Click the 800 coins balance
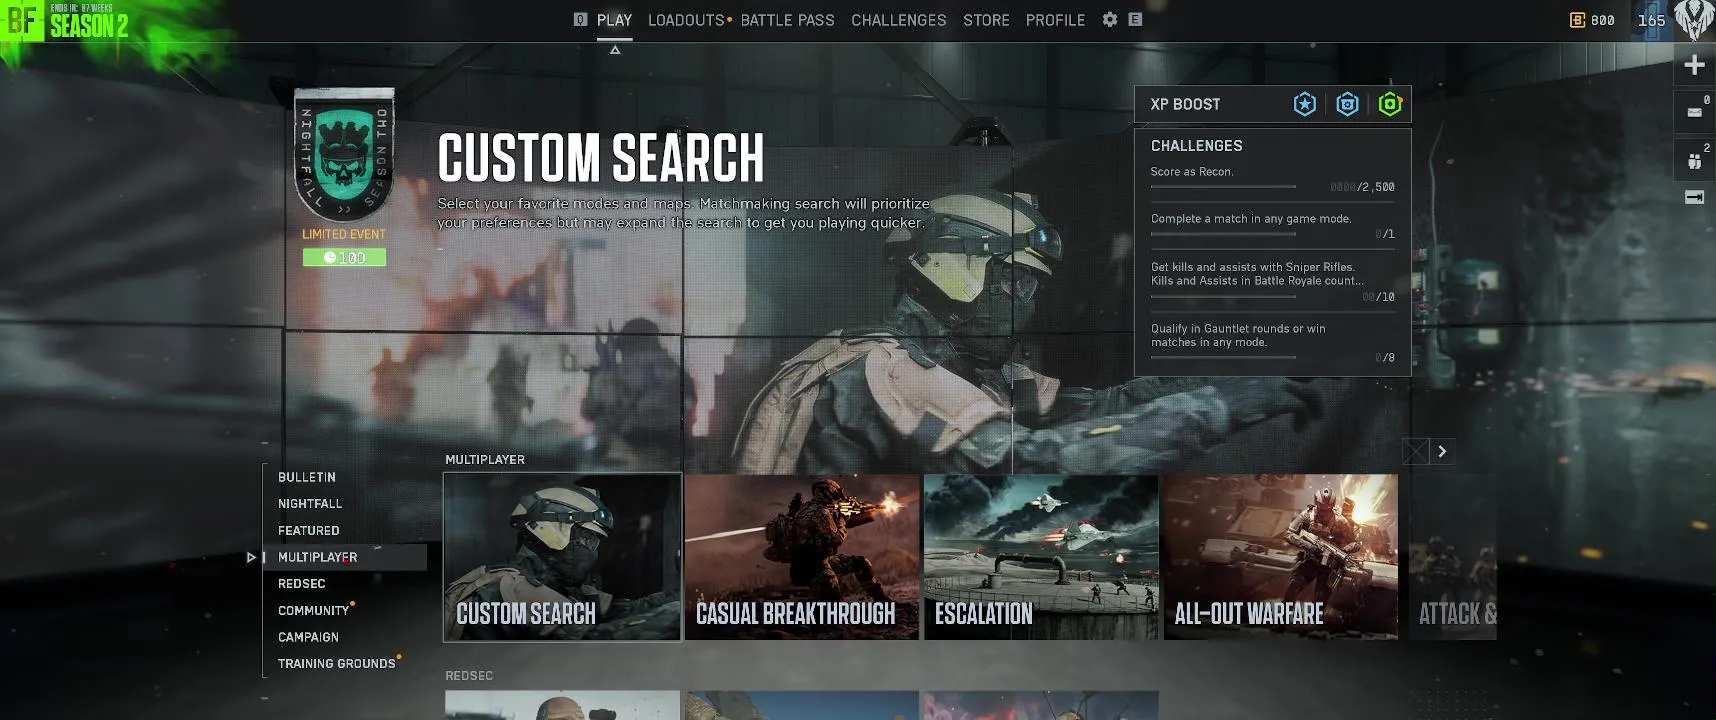This screenshot has height=720, width=1716. coord(1603,20)
